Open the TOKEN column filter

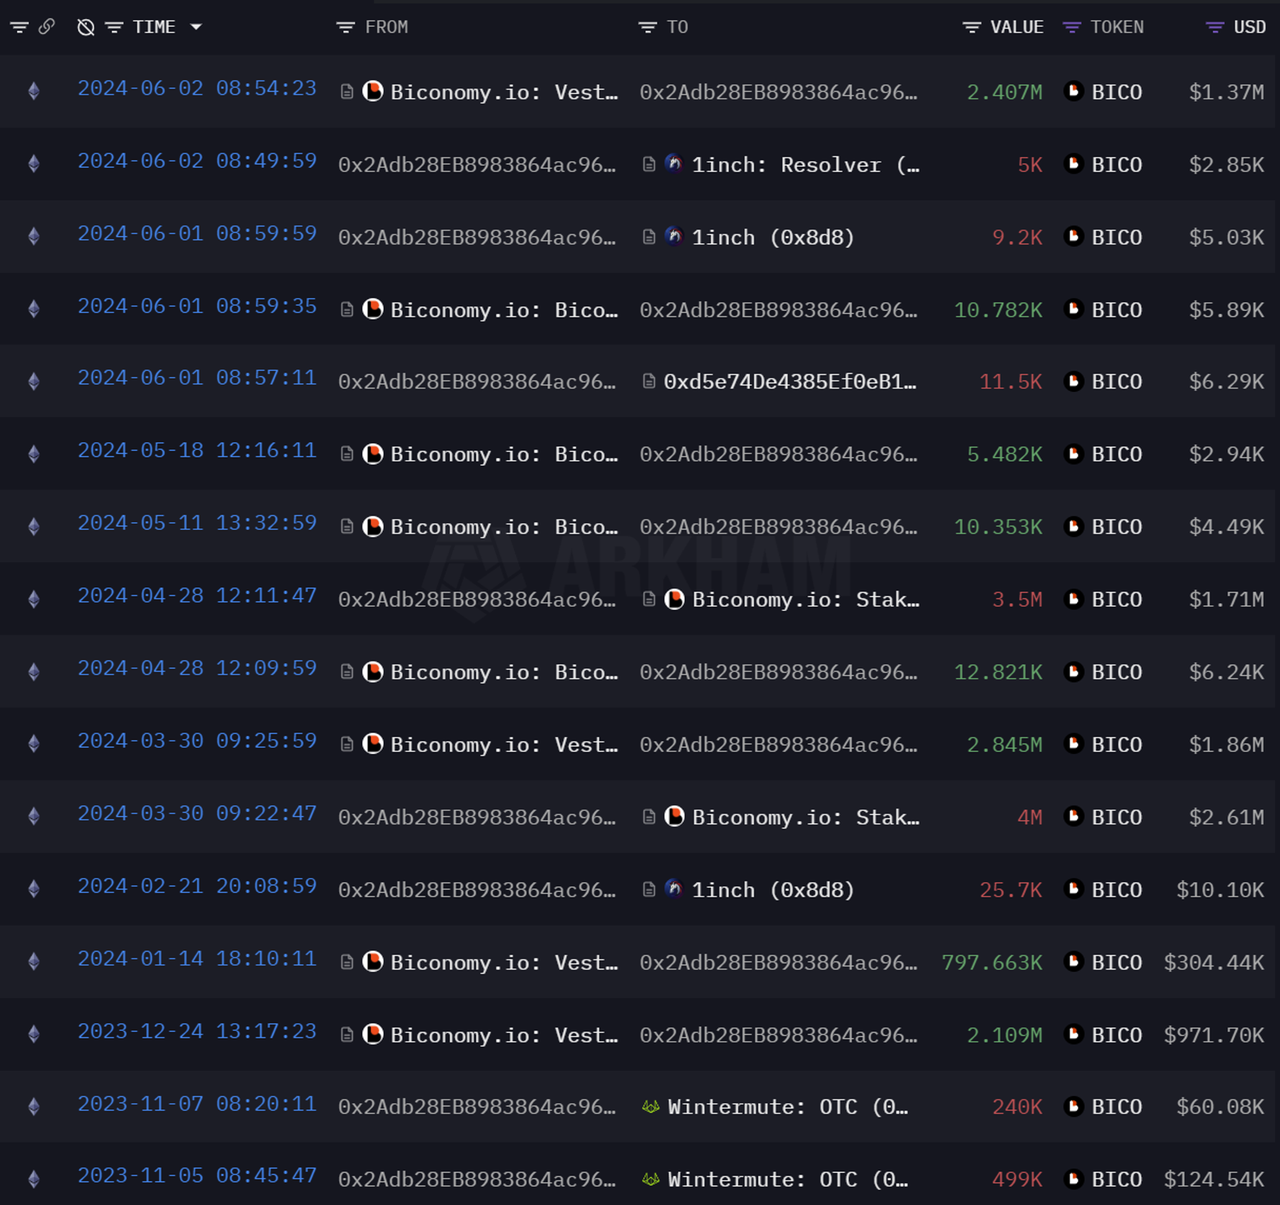click(x=1072, y=28)
